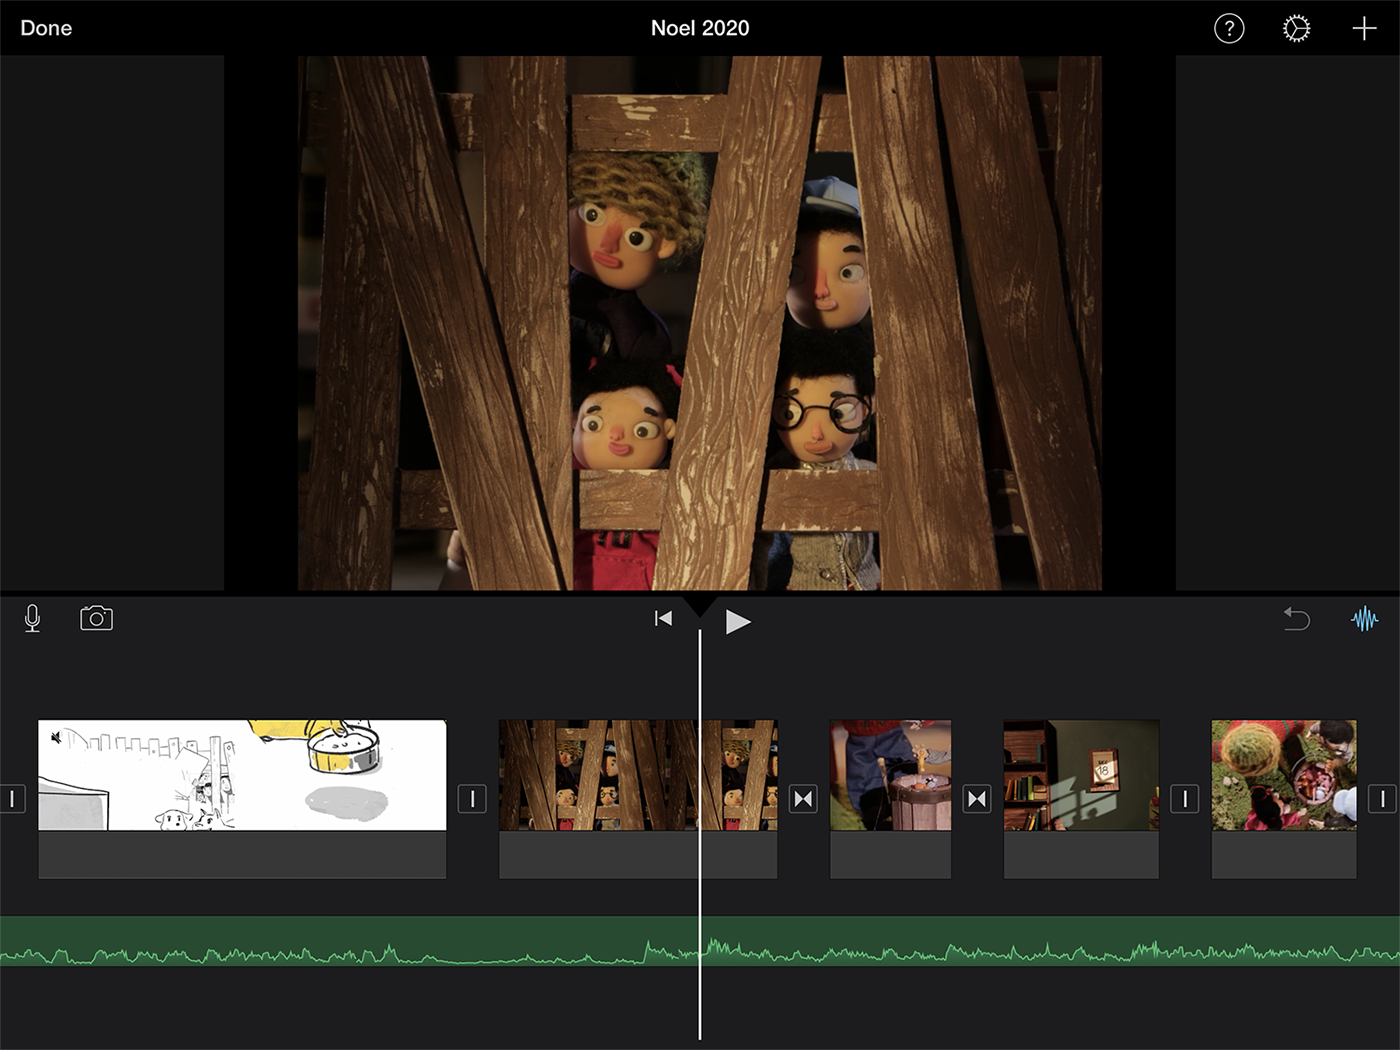This screenshot has height=1050, width=1400.
Task: Record voiceover with the microphone icon
Action: (x=32, y=619)
